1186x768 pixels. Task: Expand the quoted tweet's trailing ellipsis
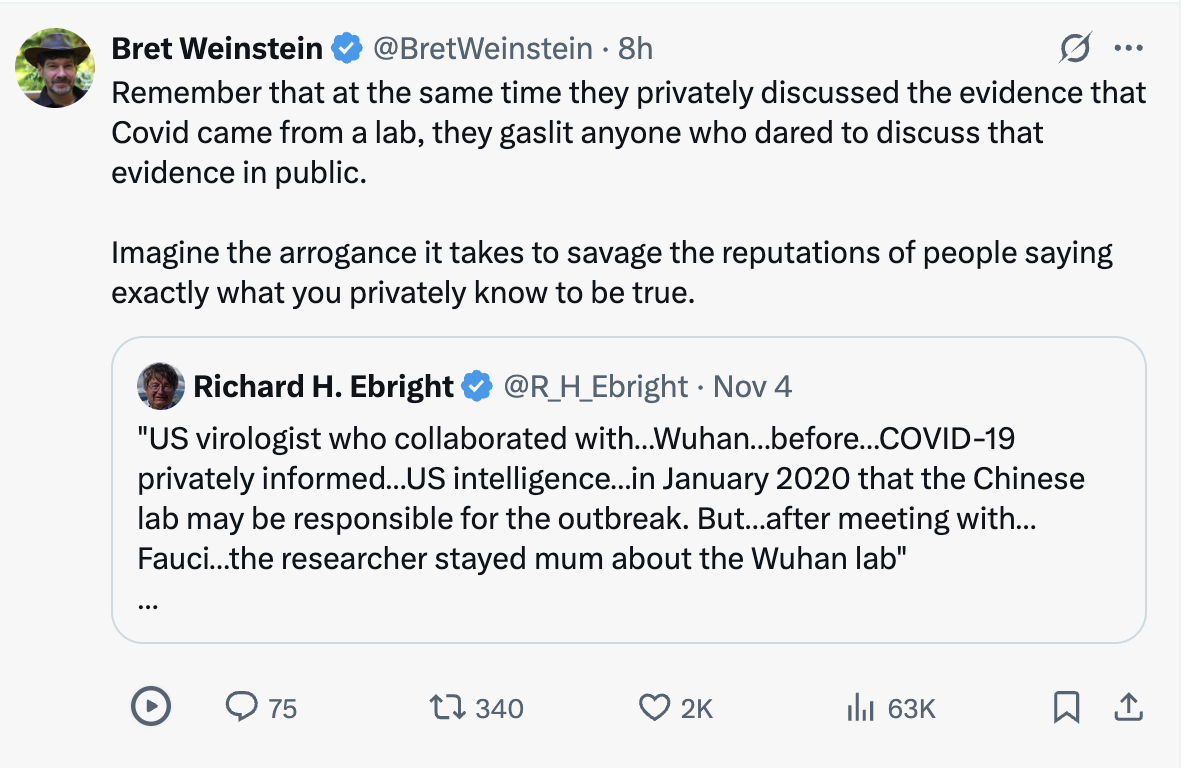(147, 604)
